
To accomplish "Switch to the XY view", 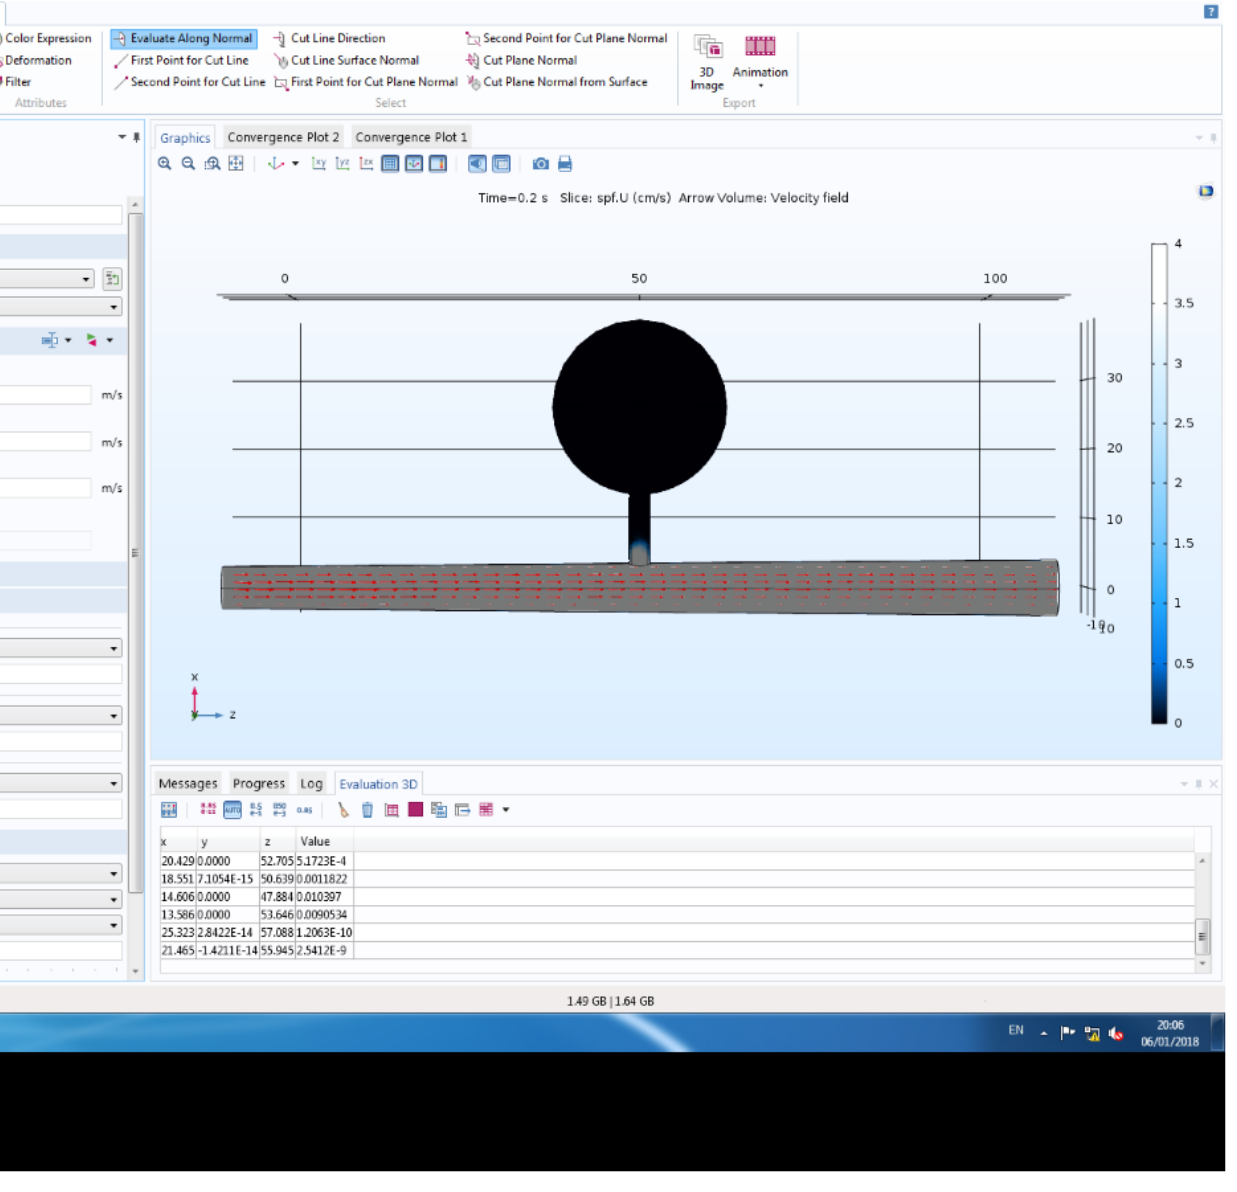I will click(x=319, y=164).
